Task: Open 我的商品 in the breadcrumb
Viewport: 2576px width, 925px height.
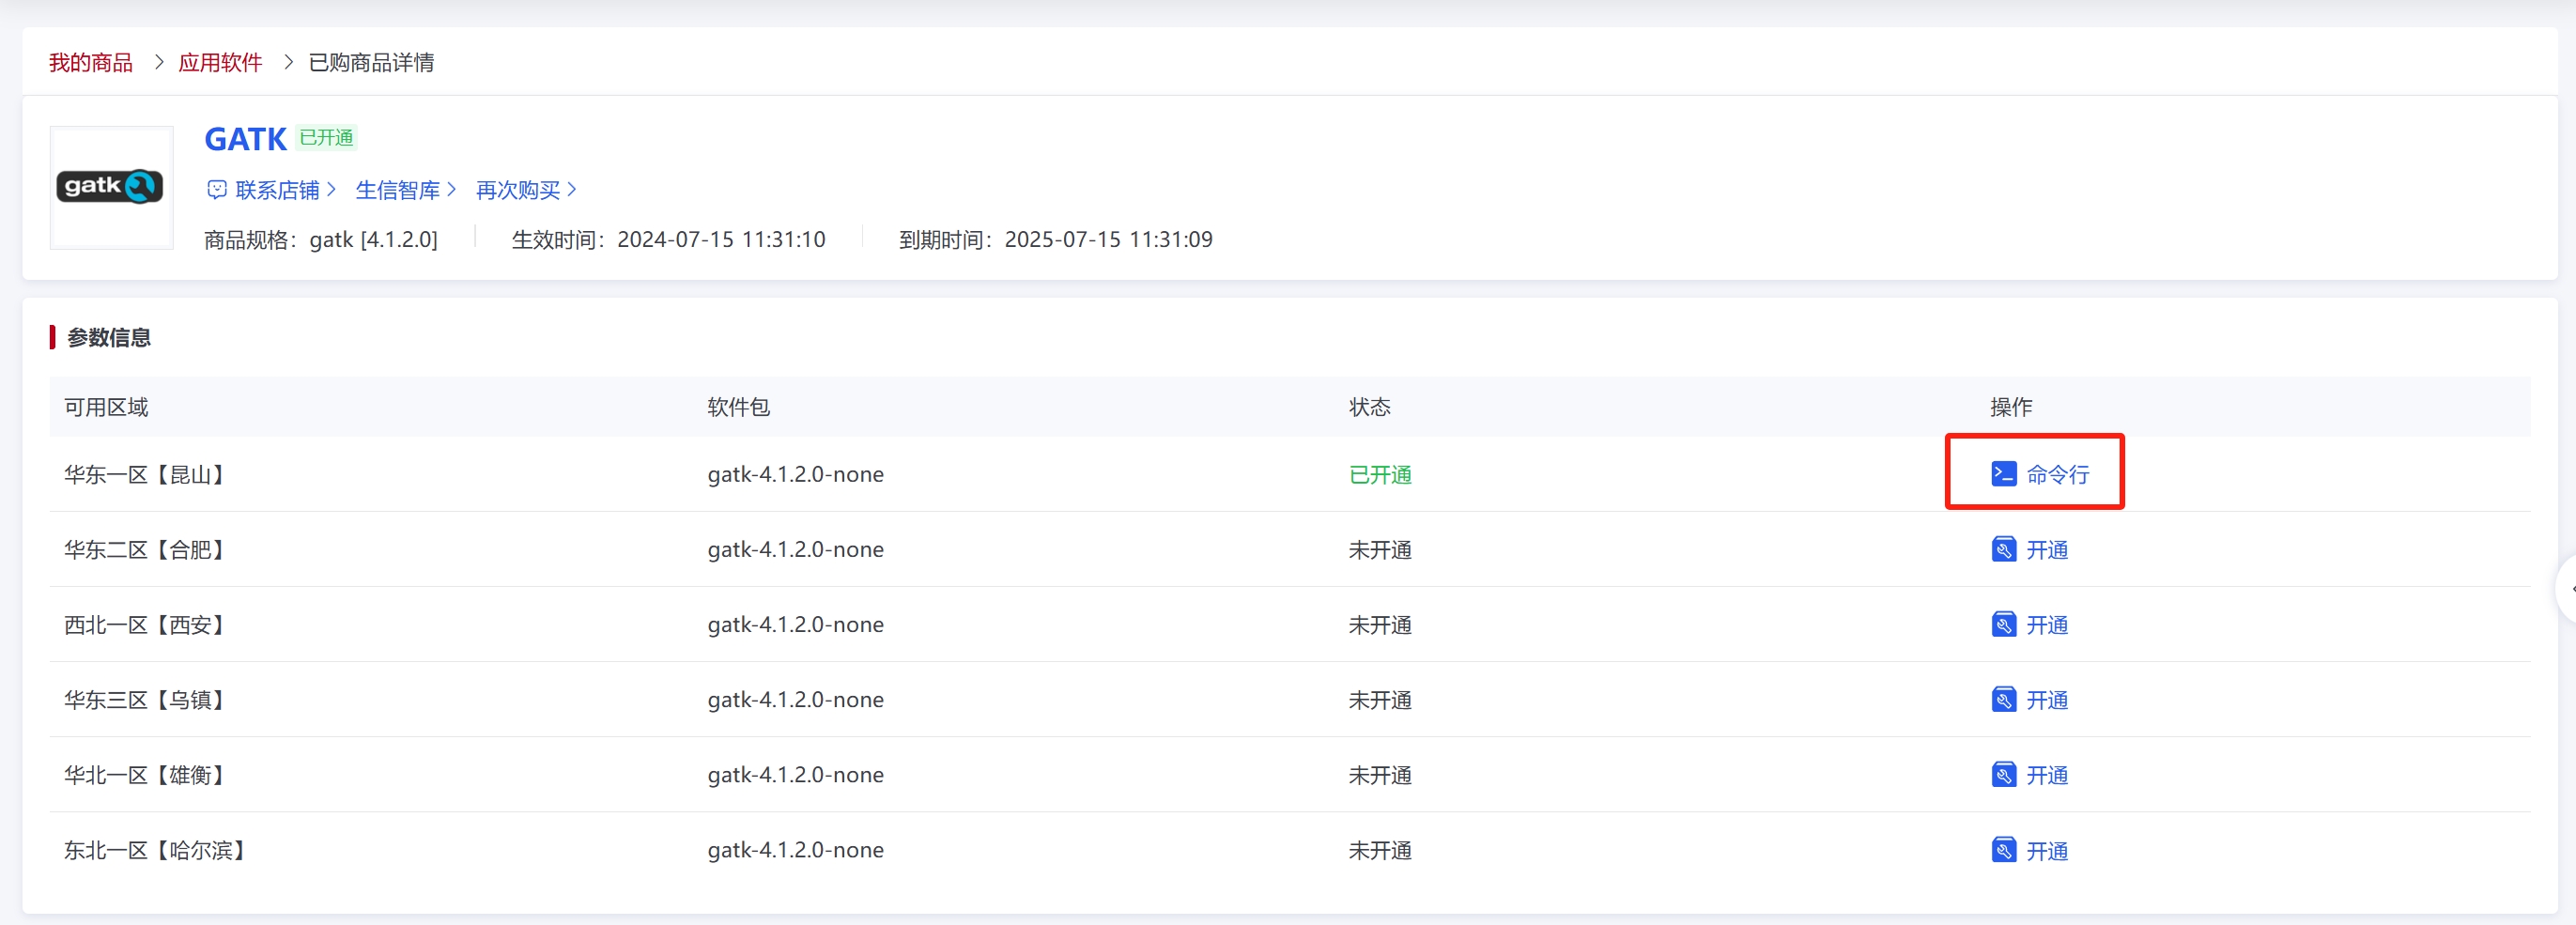Action: point(91,62)
